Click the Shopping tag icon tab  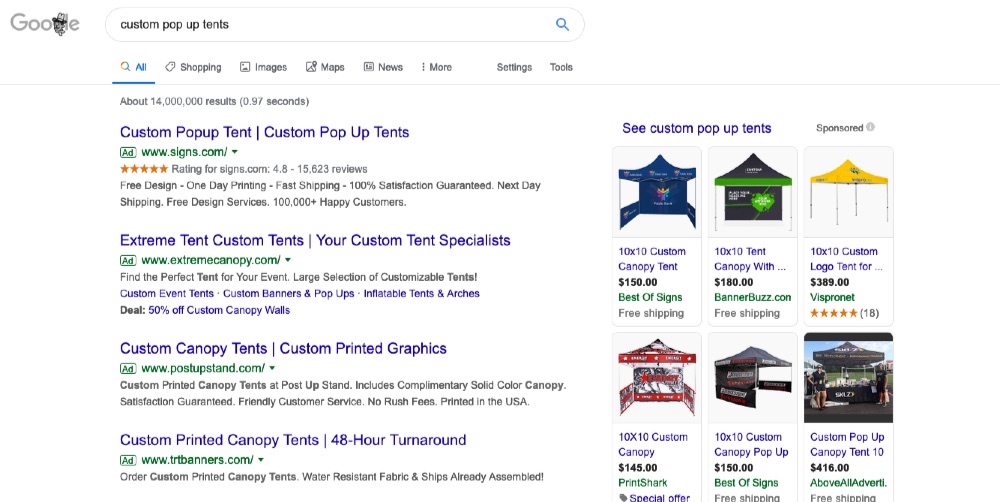coord(193,67)
